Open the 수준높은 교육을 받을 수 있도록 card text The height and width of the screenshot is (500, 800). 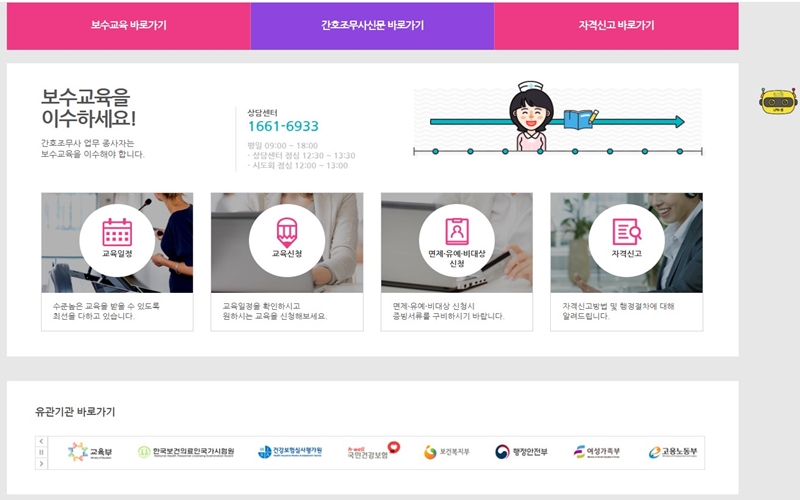pos(106,311)
